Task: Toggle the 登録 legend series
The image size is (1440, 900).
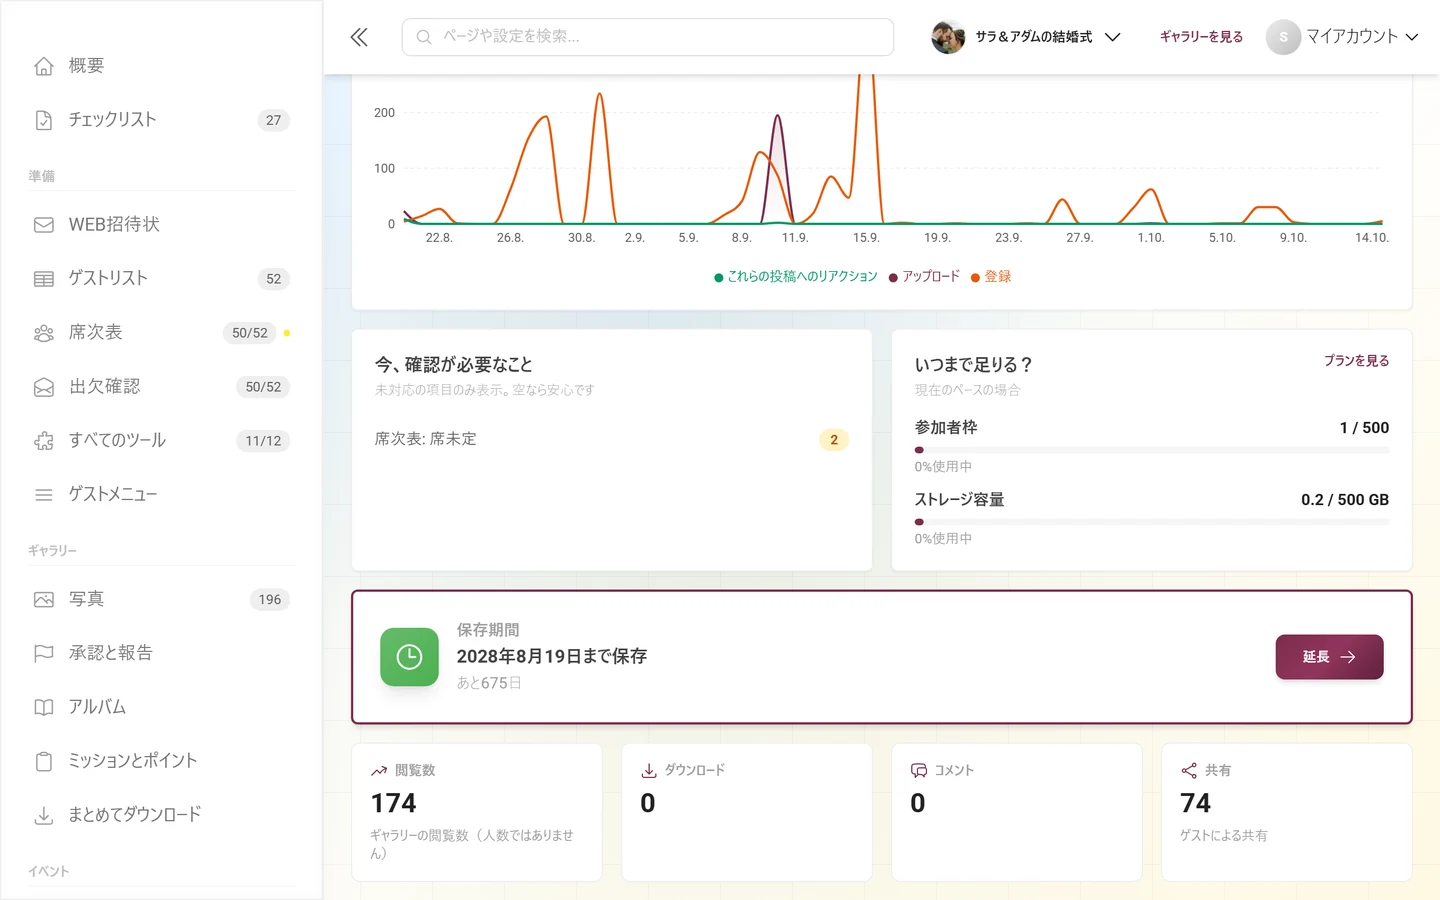Action: pyautogui.click(x=991, y=277)
